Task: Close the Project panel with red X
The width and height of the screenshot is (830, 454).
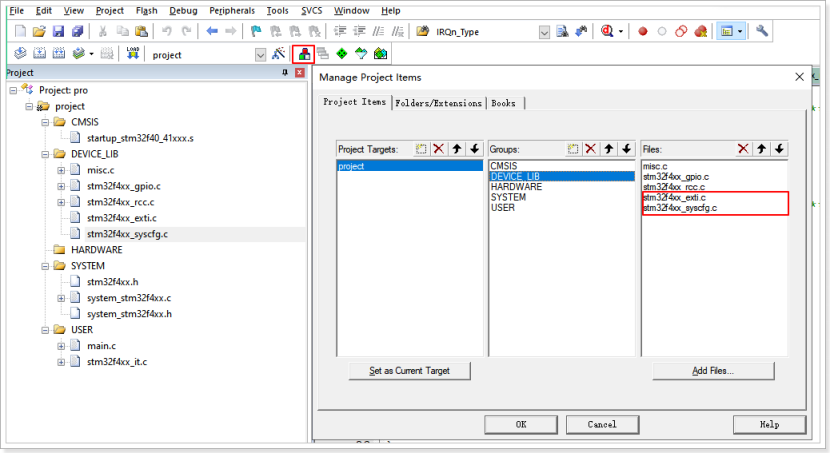Action: coord(300,72)
